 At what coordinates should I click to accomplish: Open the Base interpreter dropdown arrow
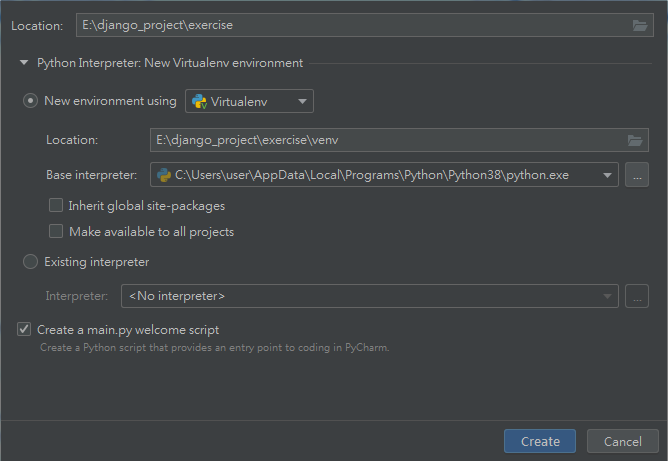(608, 175)
